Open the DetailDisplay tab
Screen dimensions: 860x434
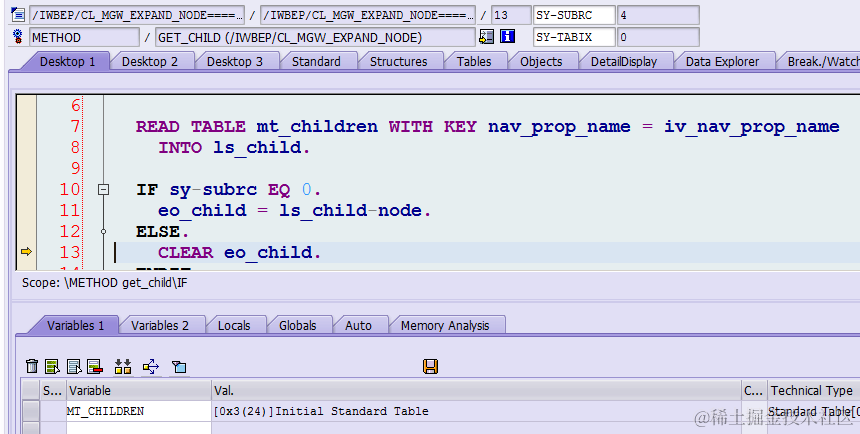(624, 61)
